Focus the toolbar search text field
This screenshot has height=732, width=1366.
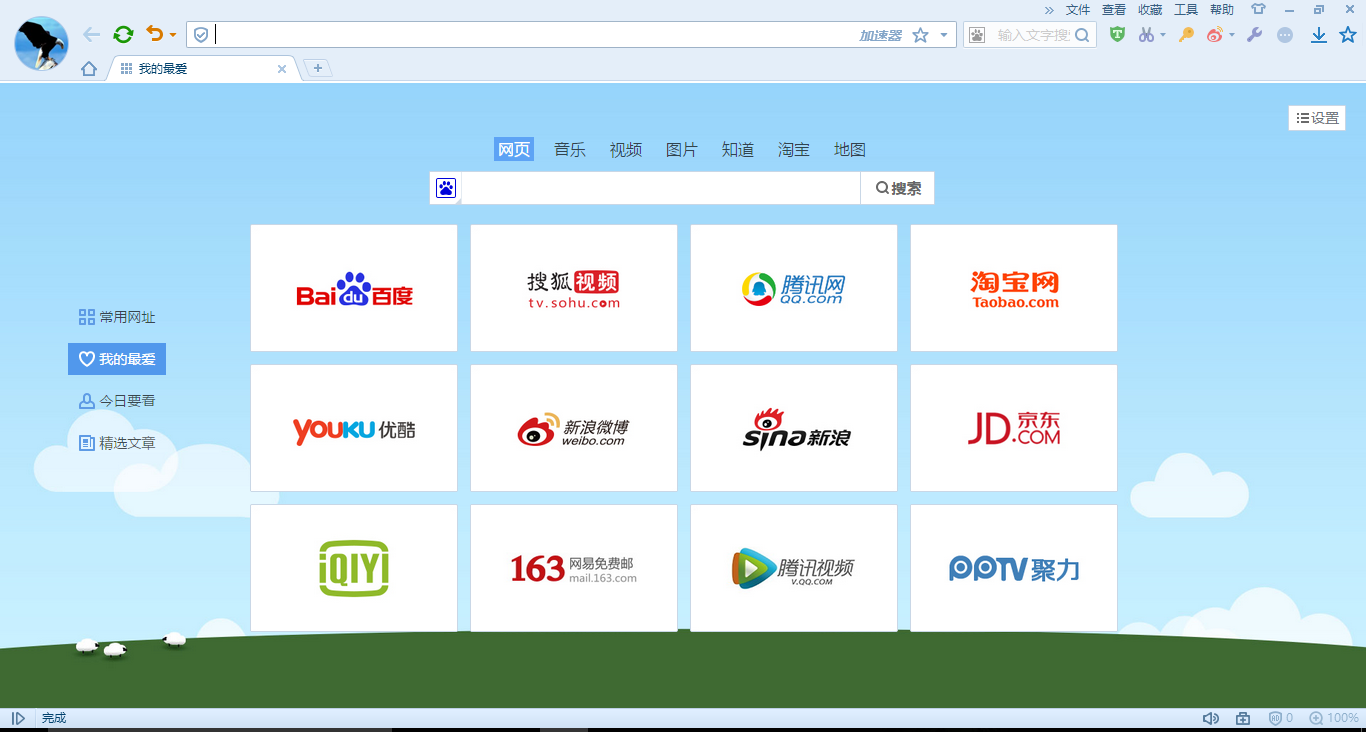(1032, 35)
